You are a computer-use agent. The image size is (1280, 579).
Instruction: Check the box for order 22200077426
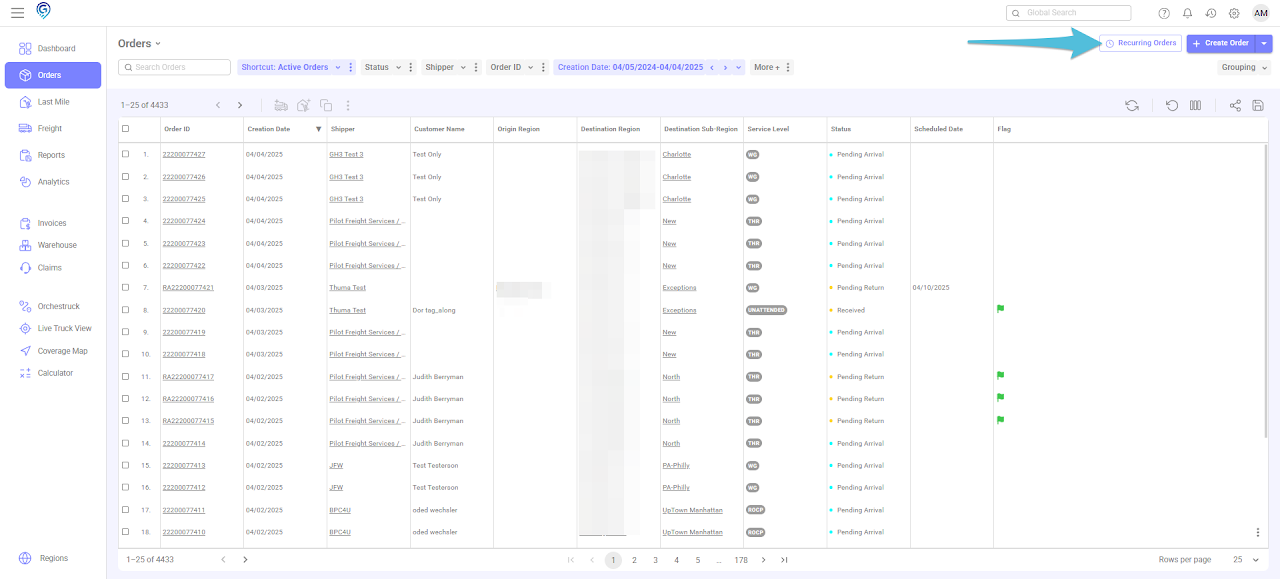[125, 177]
